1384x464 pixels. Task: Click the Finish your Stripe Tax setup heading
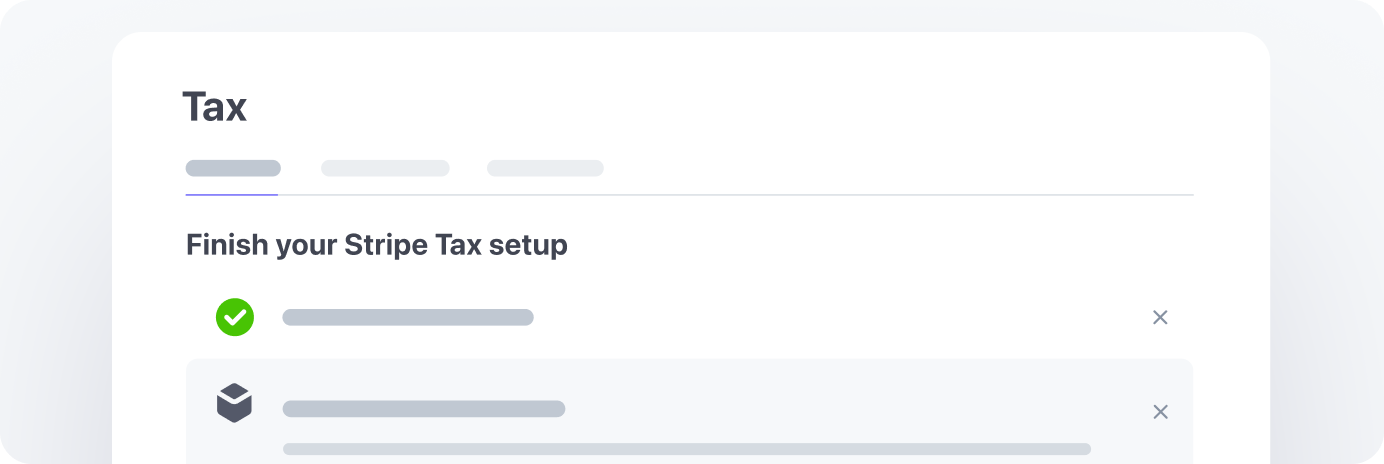pos(377,245)
